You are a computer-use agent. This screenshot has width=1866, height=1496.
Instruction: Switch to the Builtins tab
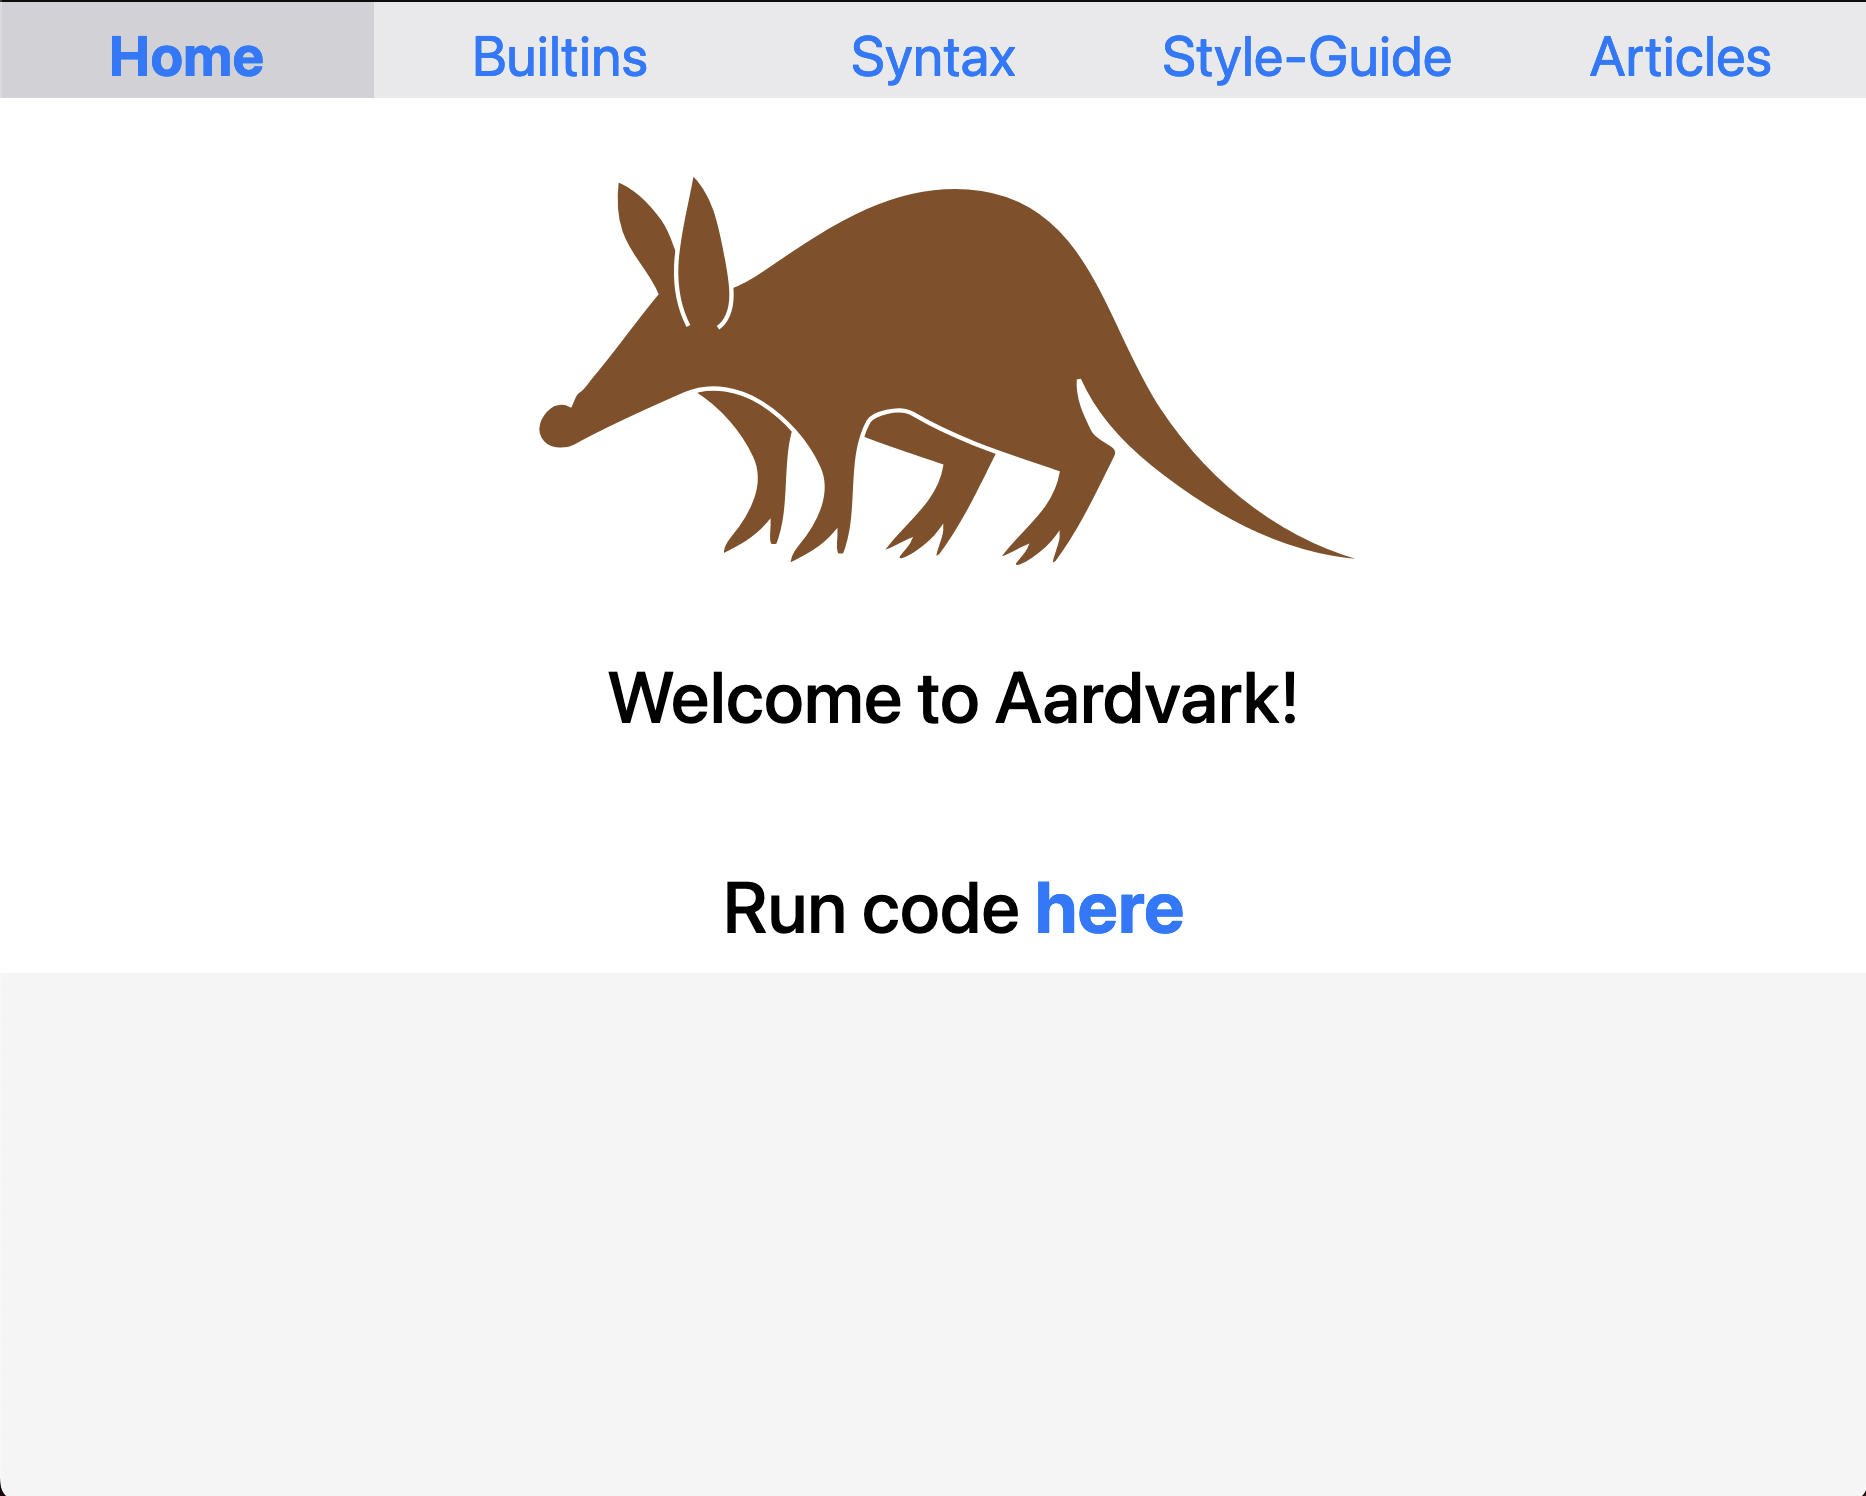[559, 57]
